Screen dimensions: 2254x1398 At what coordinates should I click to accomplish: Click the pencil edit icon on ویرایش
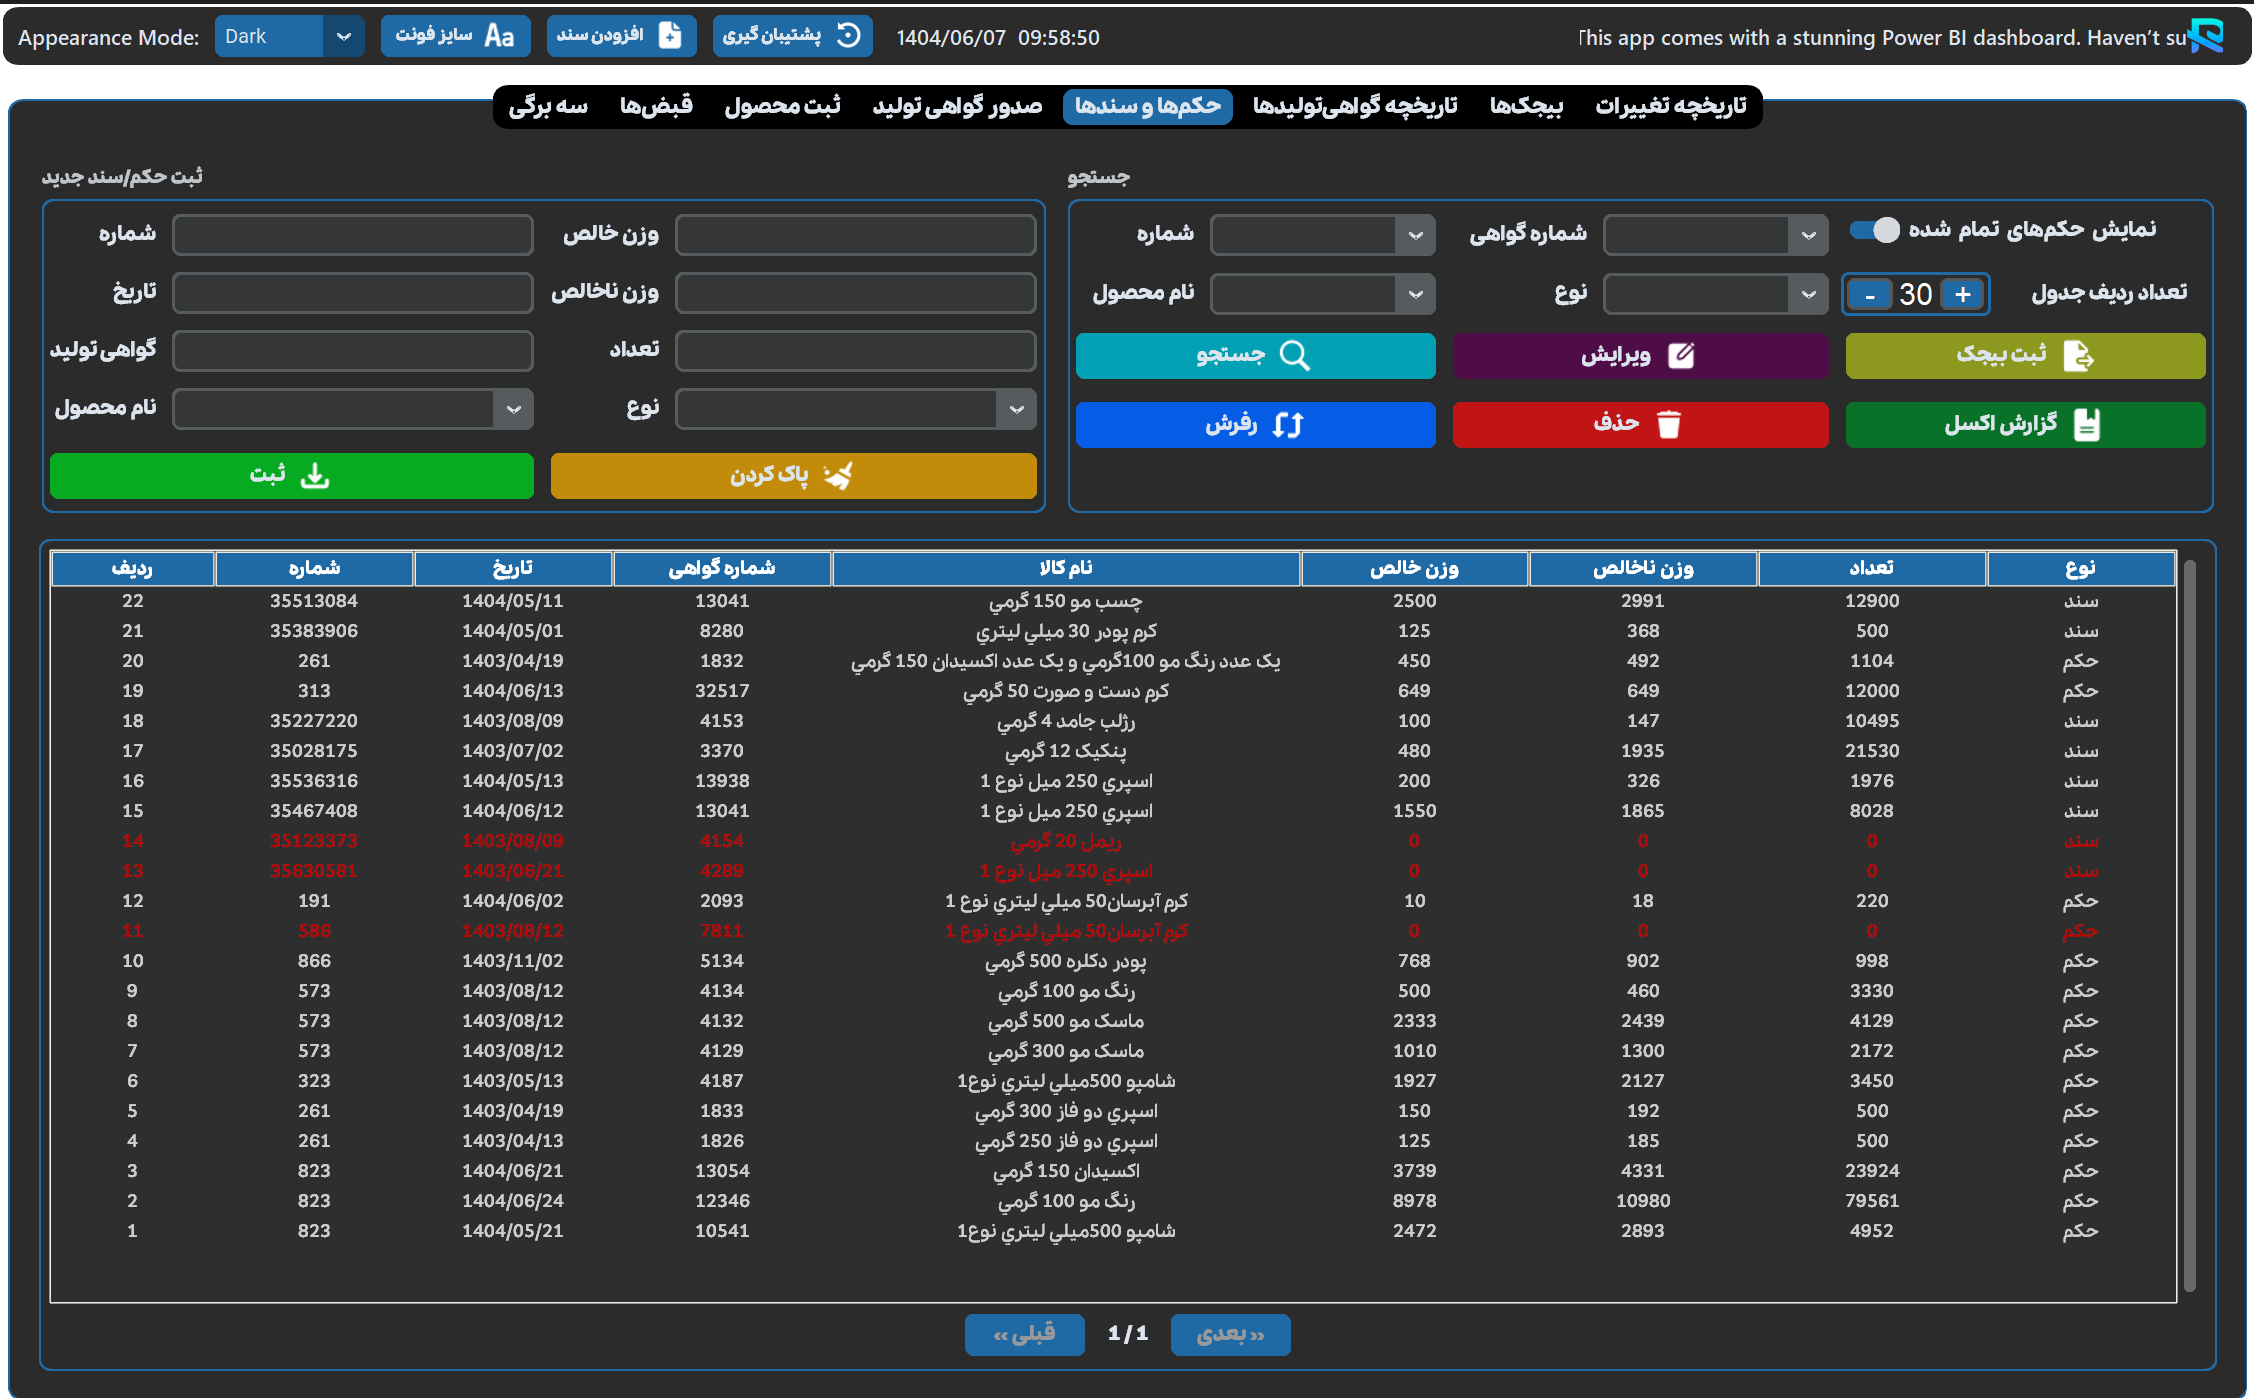click(x=1681, y=355)
